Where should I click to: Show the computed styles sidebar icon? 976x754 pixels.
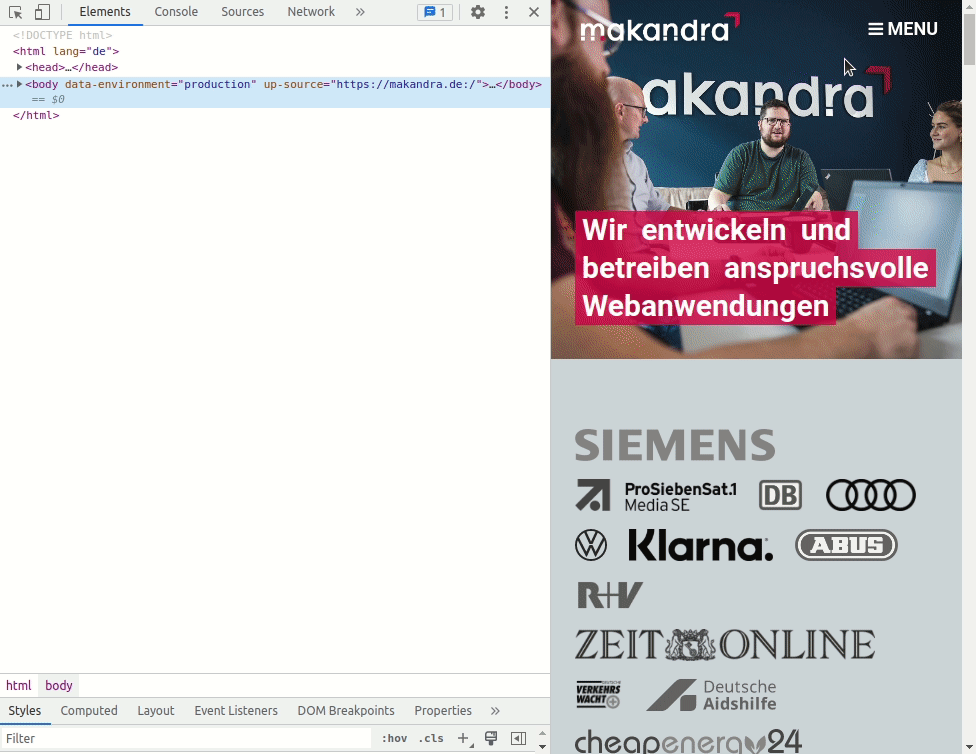pos(518,738)
